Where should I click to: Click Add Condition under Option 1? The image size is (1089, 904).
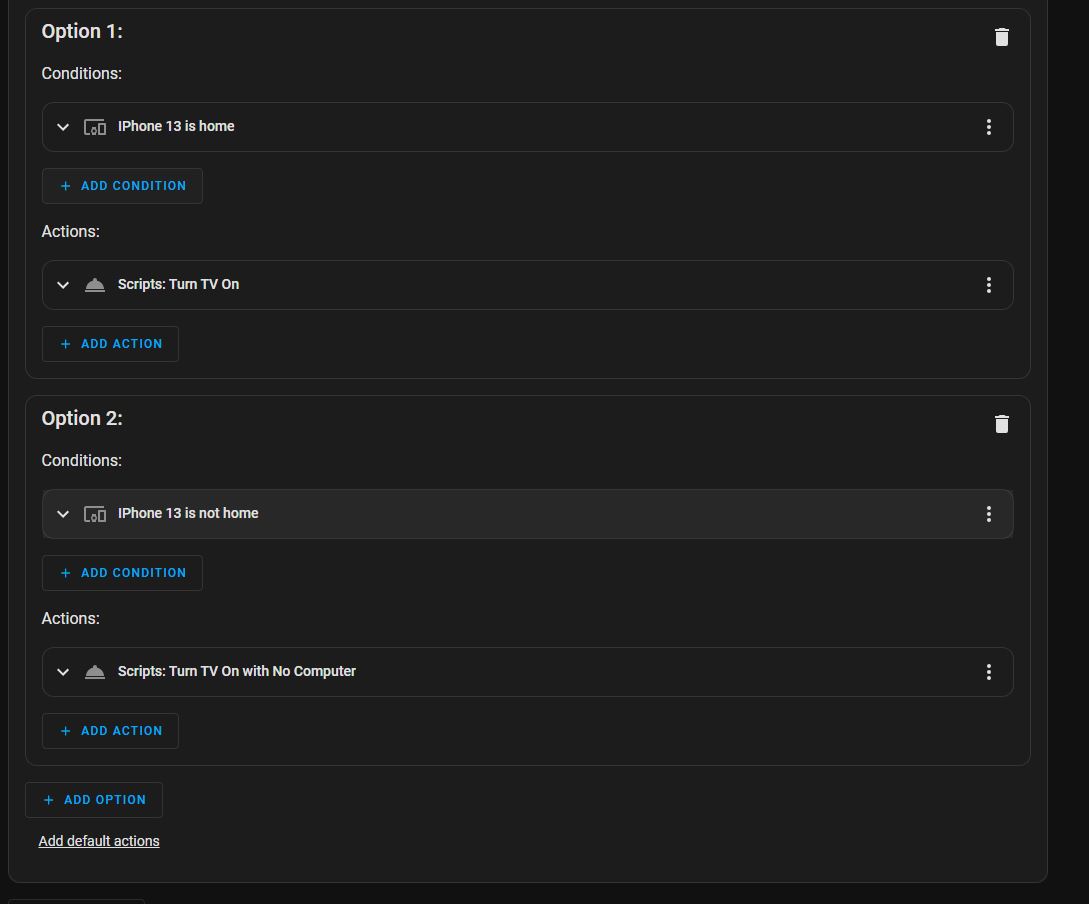(122, 186)
